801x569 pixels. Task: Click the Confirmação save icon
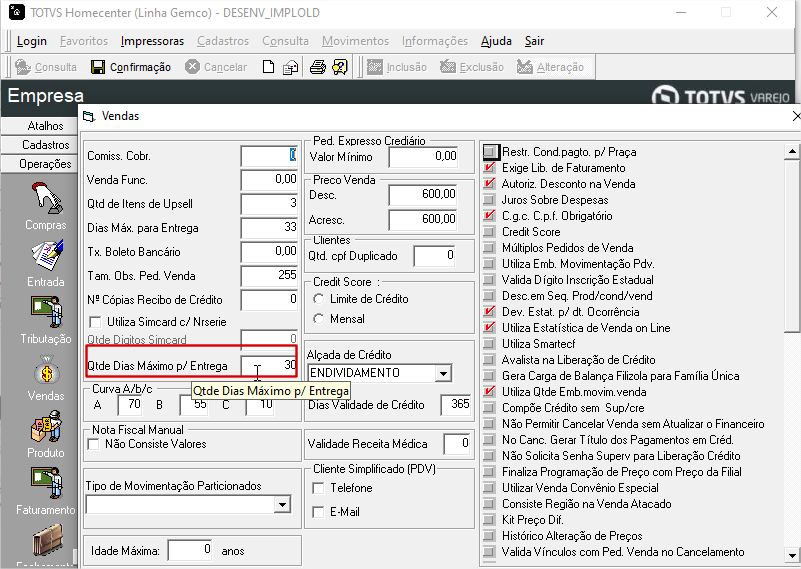98,67
